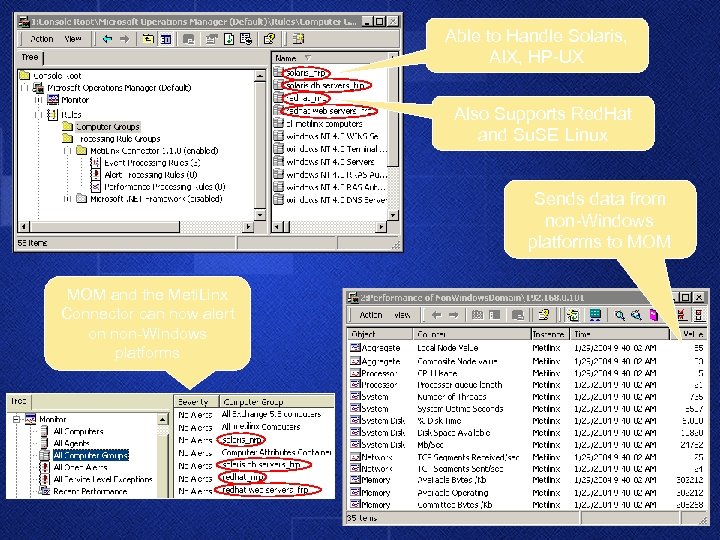Viewport: 720px width, 540px height.
Task: Click the tree pane horizontal scrollbar right arrow
Action: click(x=248, y=226)
